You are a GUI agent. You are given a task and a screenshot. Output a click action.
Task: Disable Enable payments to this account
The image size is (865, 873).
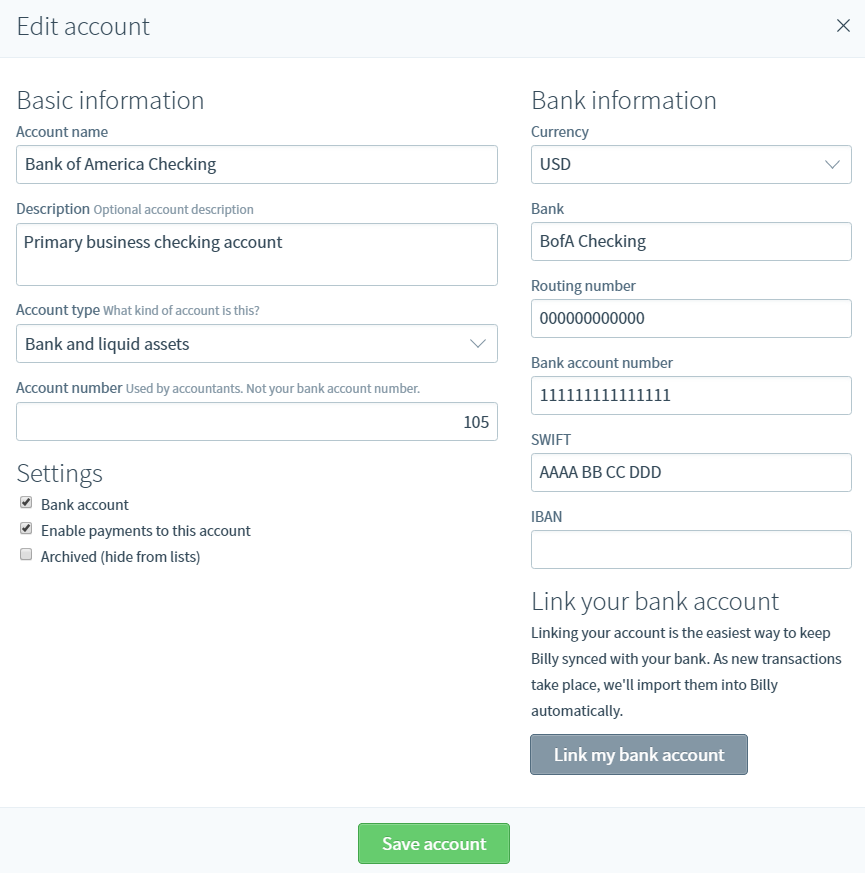[x=26, y=530]
